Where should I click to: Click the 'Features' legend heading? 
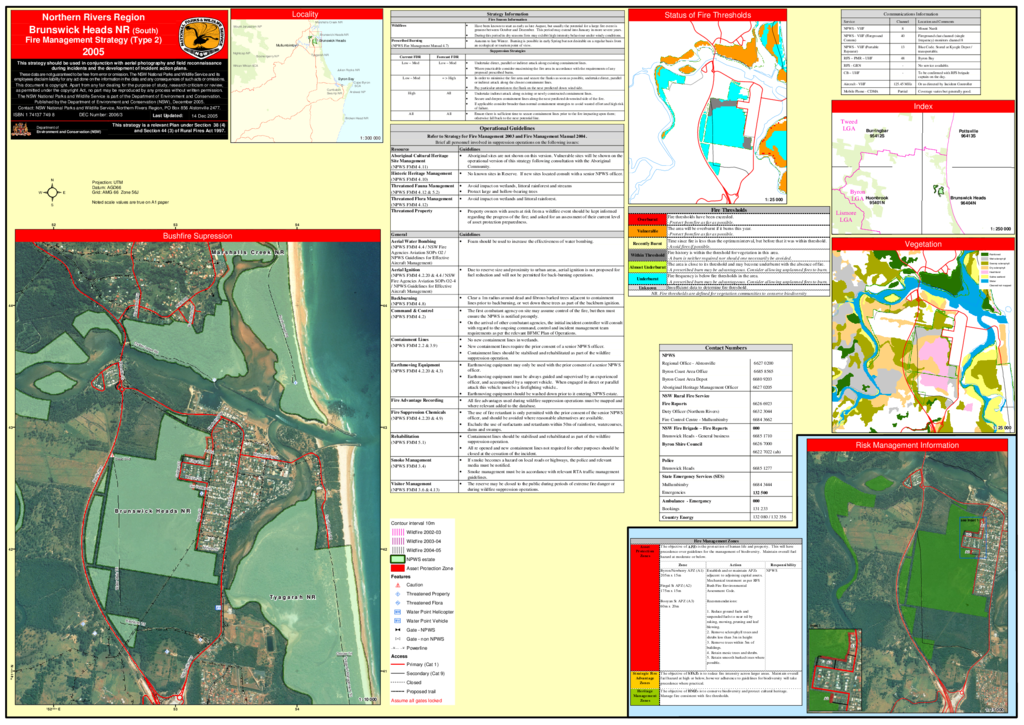(x=400, y=577)
